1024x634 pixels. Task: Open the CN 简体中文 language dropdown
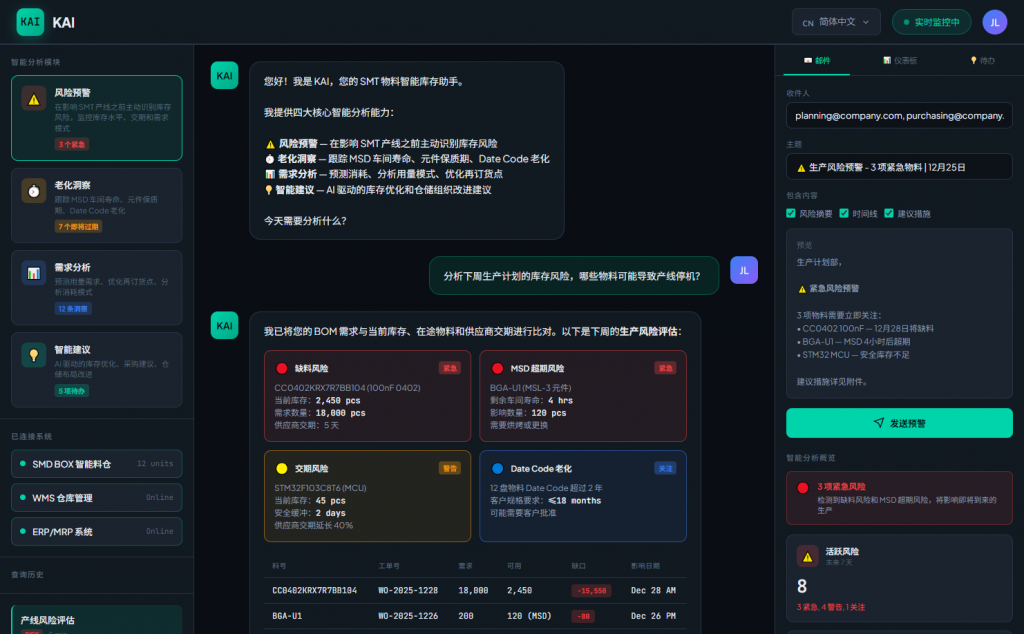point(838,21)
